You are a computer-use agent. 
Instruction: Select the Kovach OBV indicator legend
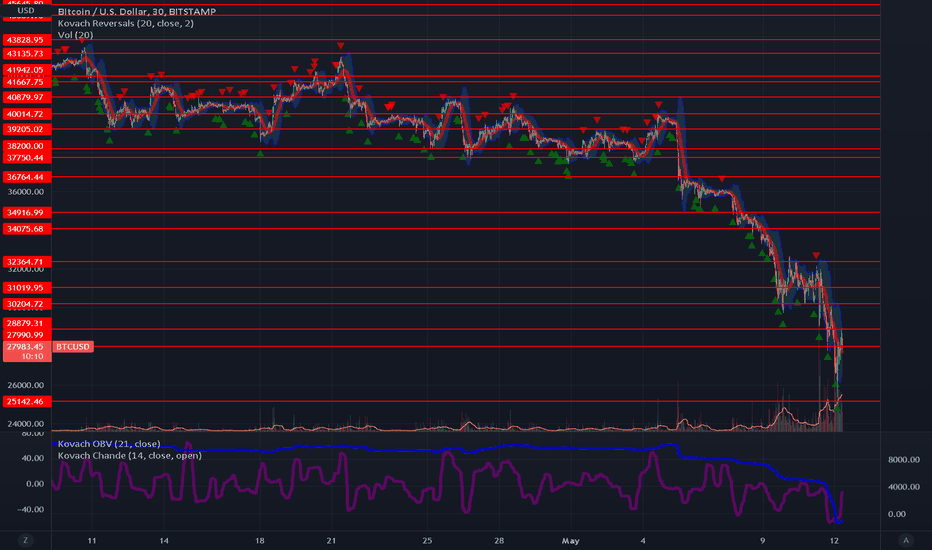(x=109, y=444)
